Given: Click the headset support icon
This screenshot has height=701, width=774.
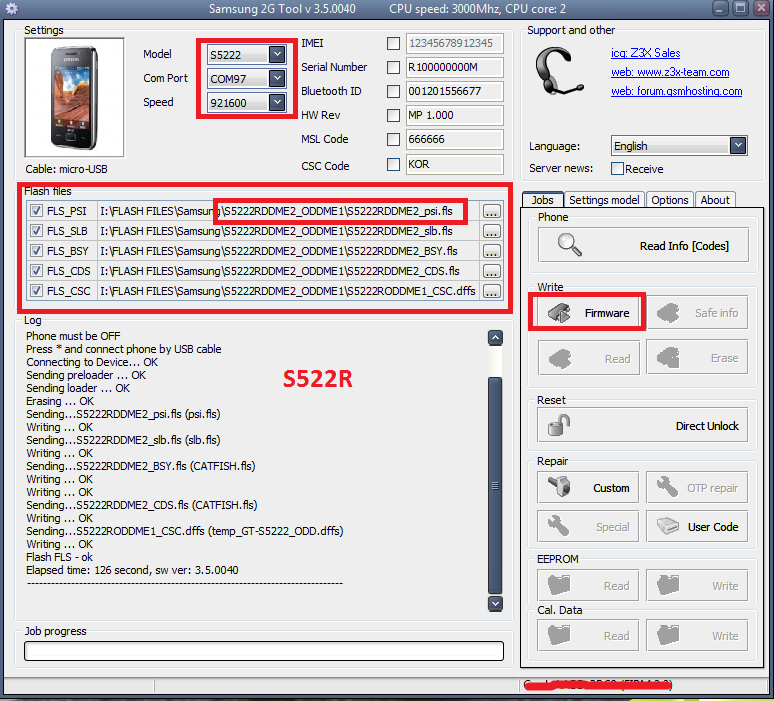Looking at the screenshot, I should click(559, 71).
